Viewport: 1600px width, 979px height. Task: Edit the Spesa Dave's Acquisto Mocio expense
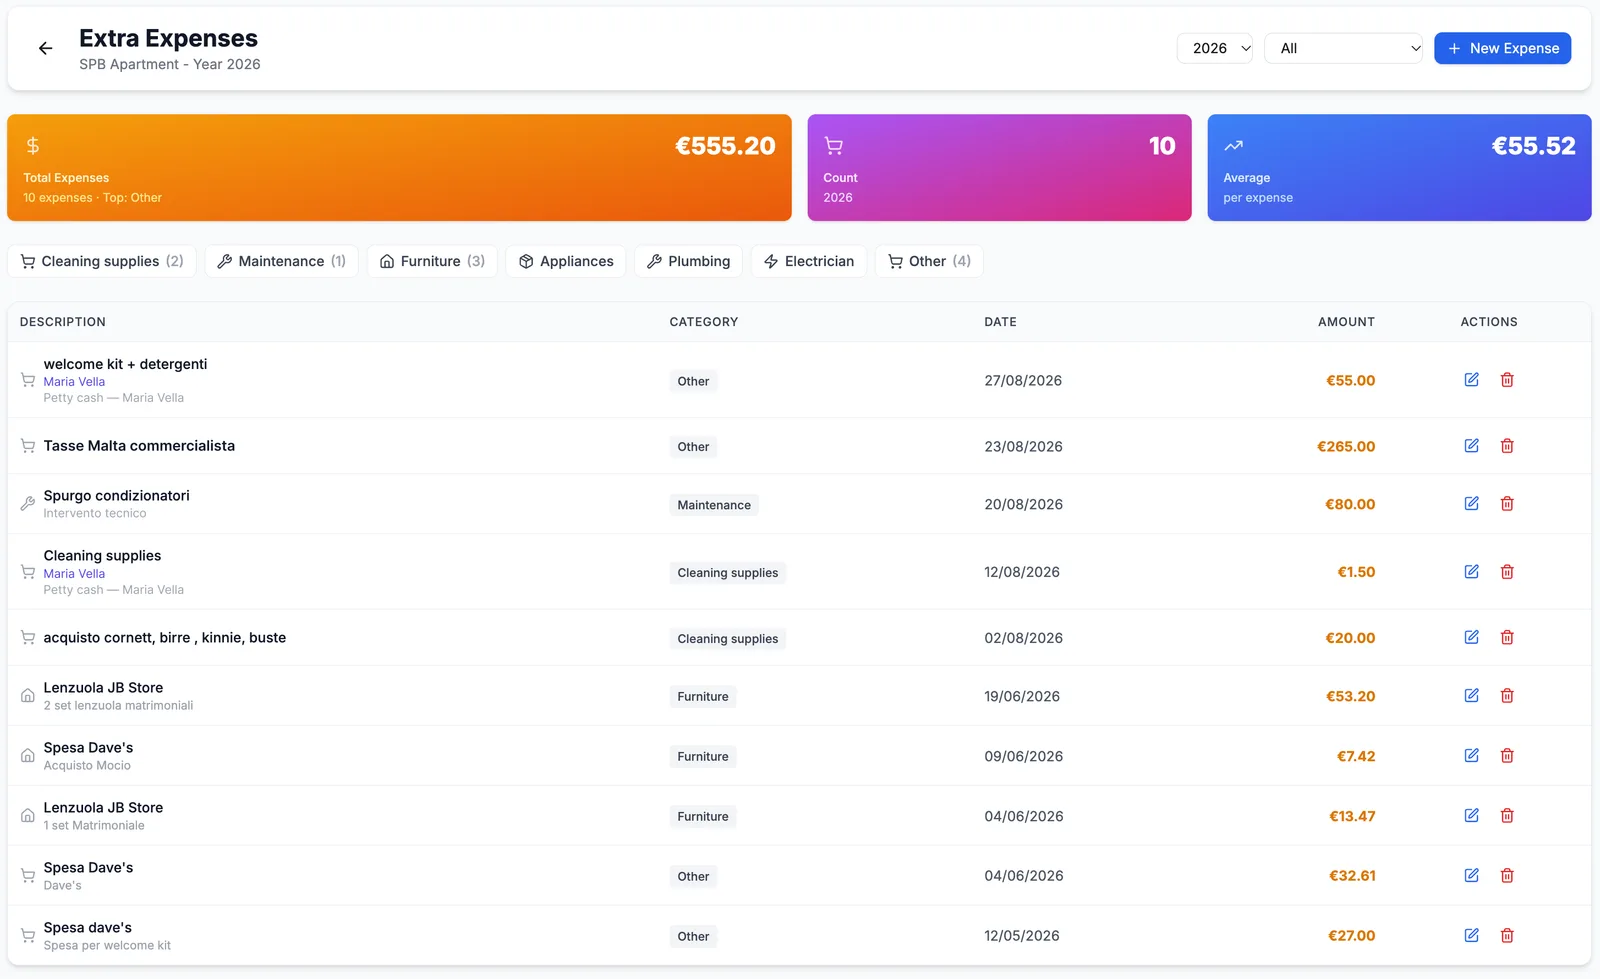(x=1471, y=756)
